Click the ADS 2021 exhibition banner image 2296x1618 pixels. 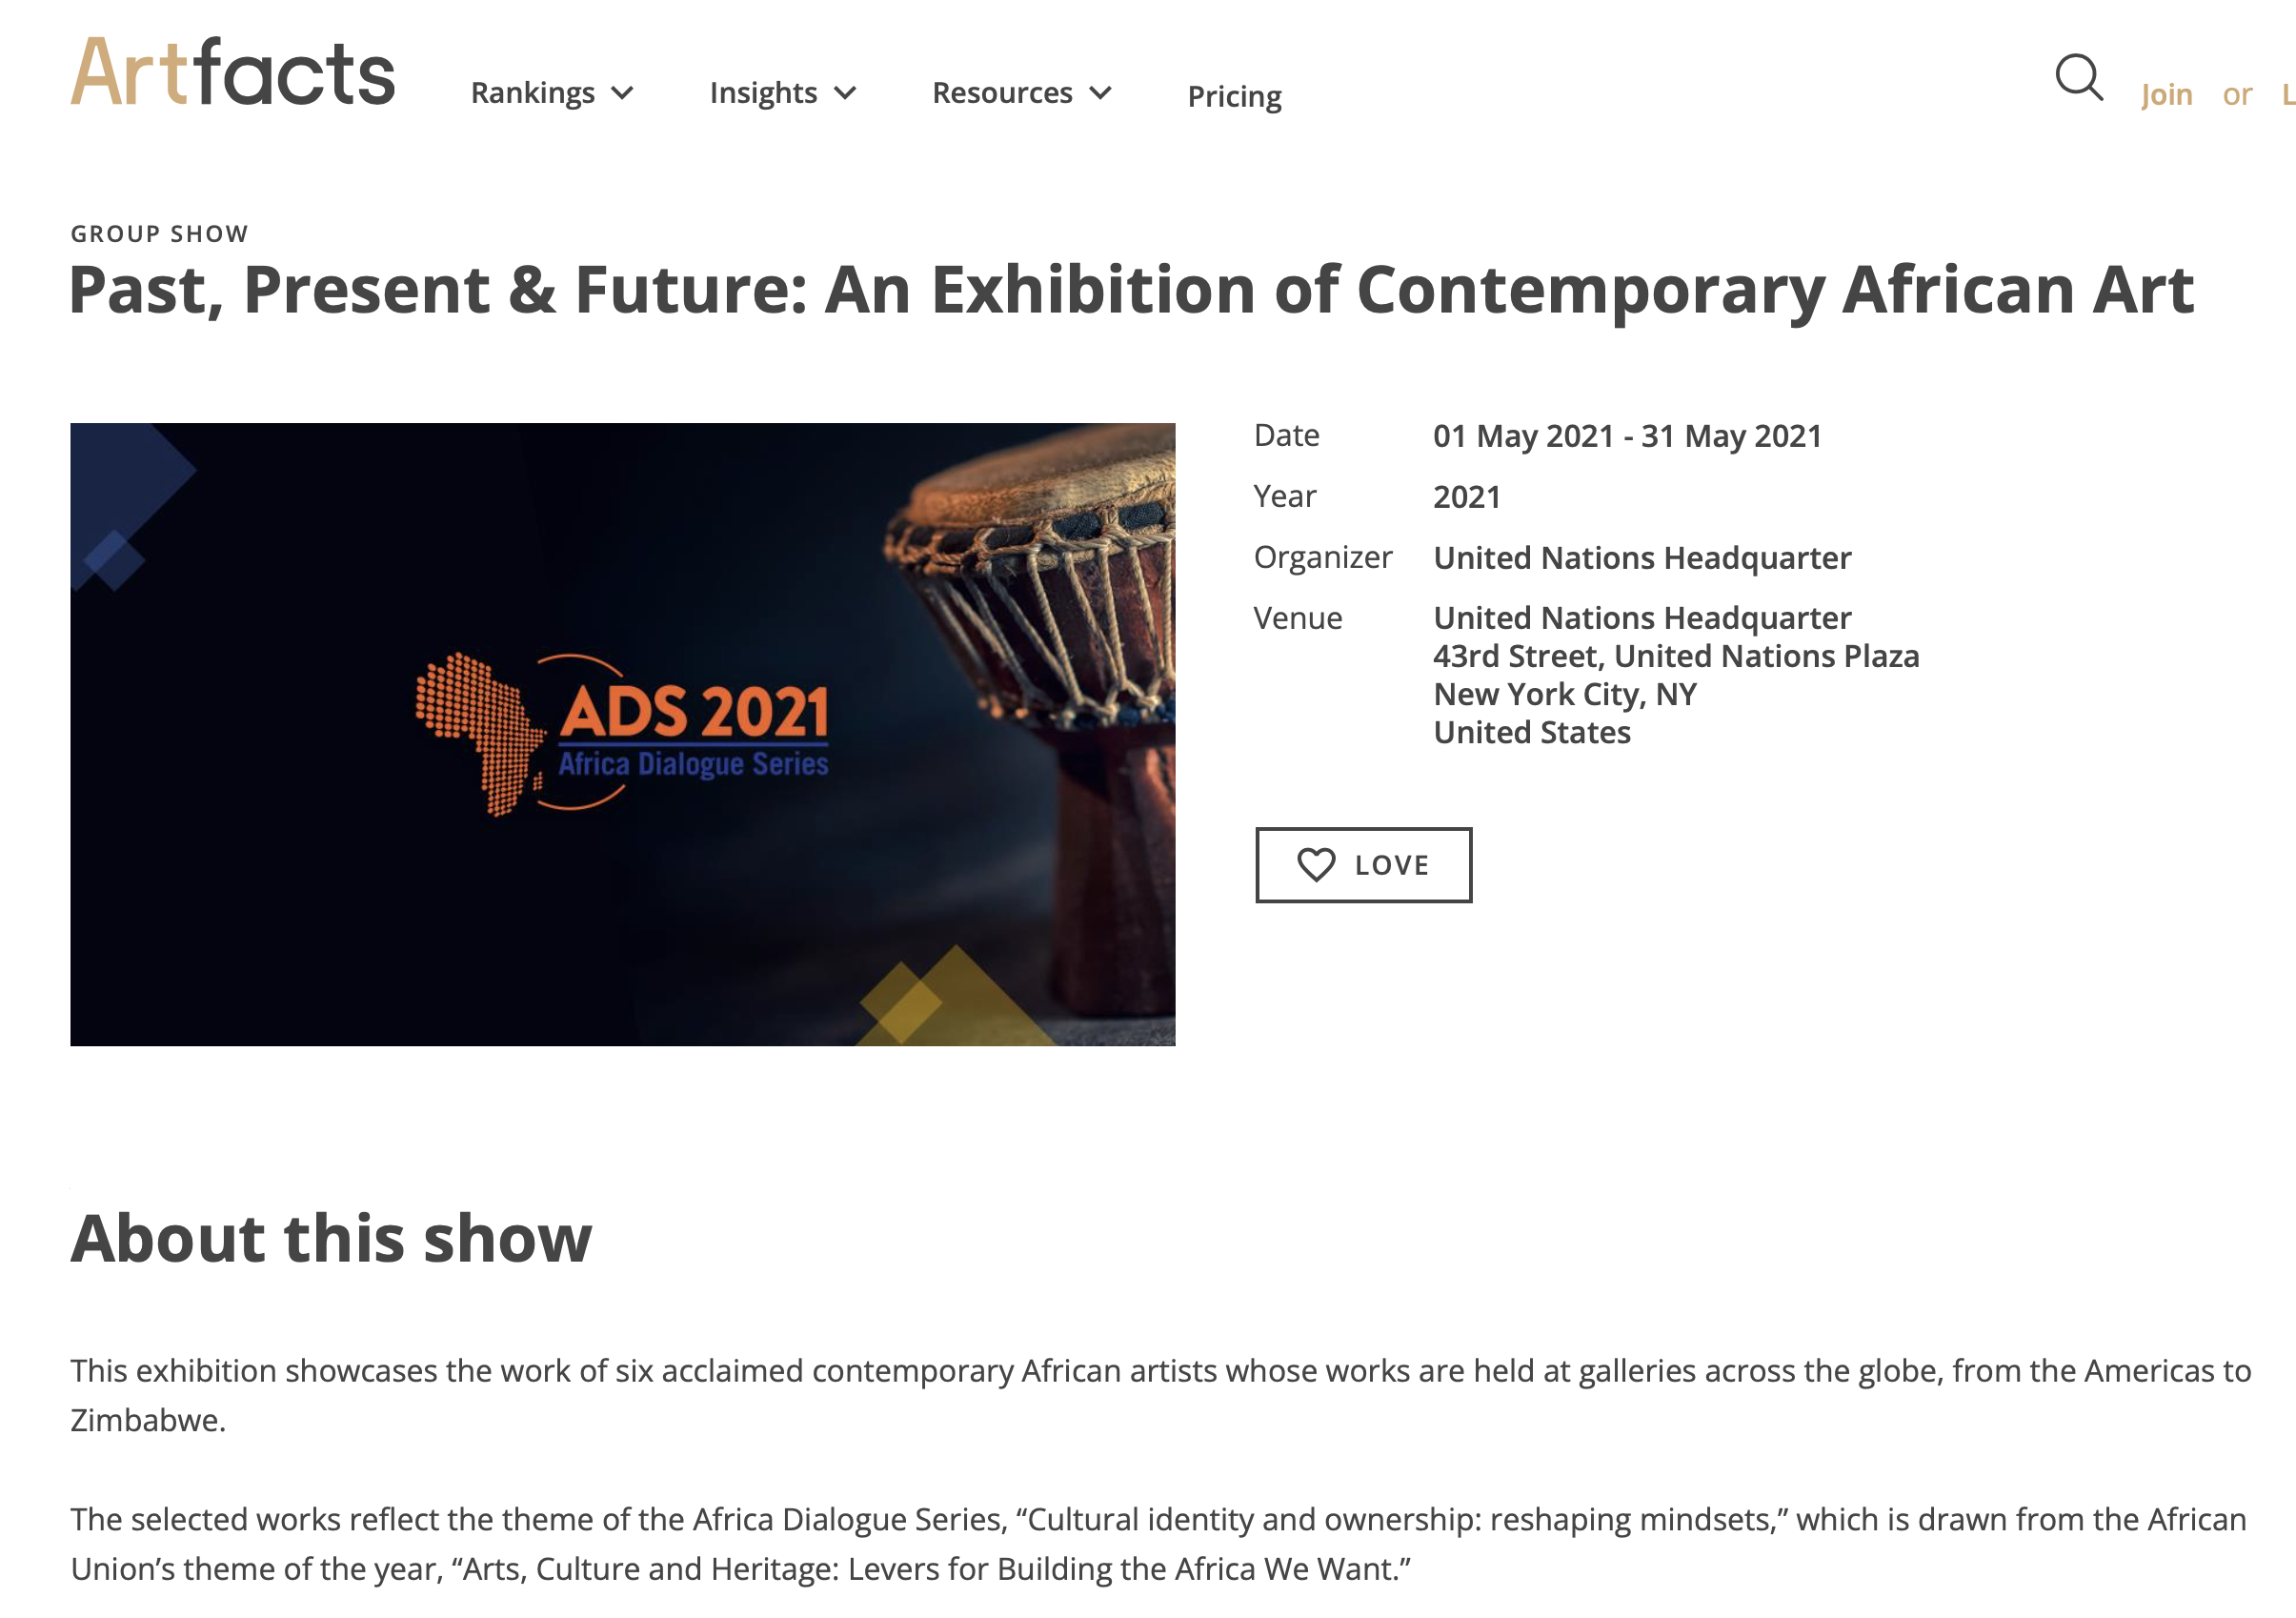coord(622,734)
